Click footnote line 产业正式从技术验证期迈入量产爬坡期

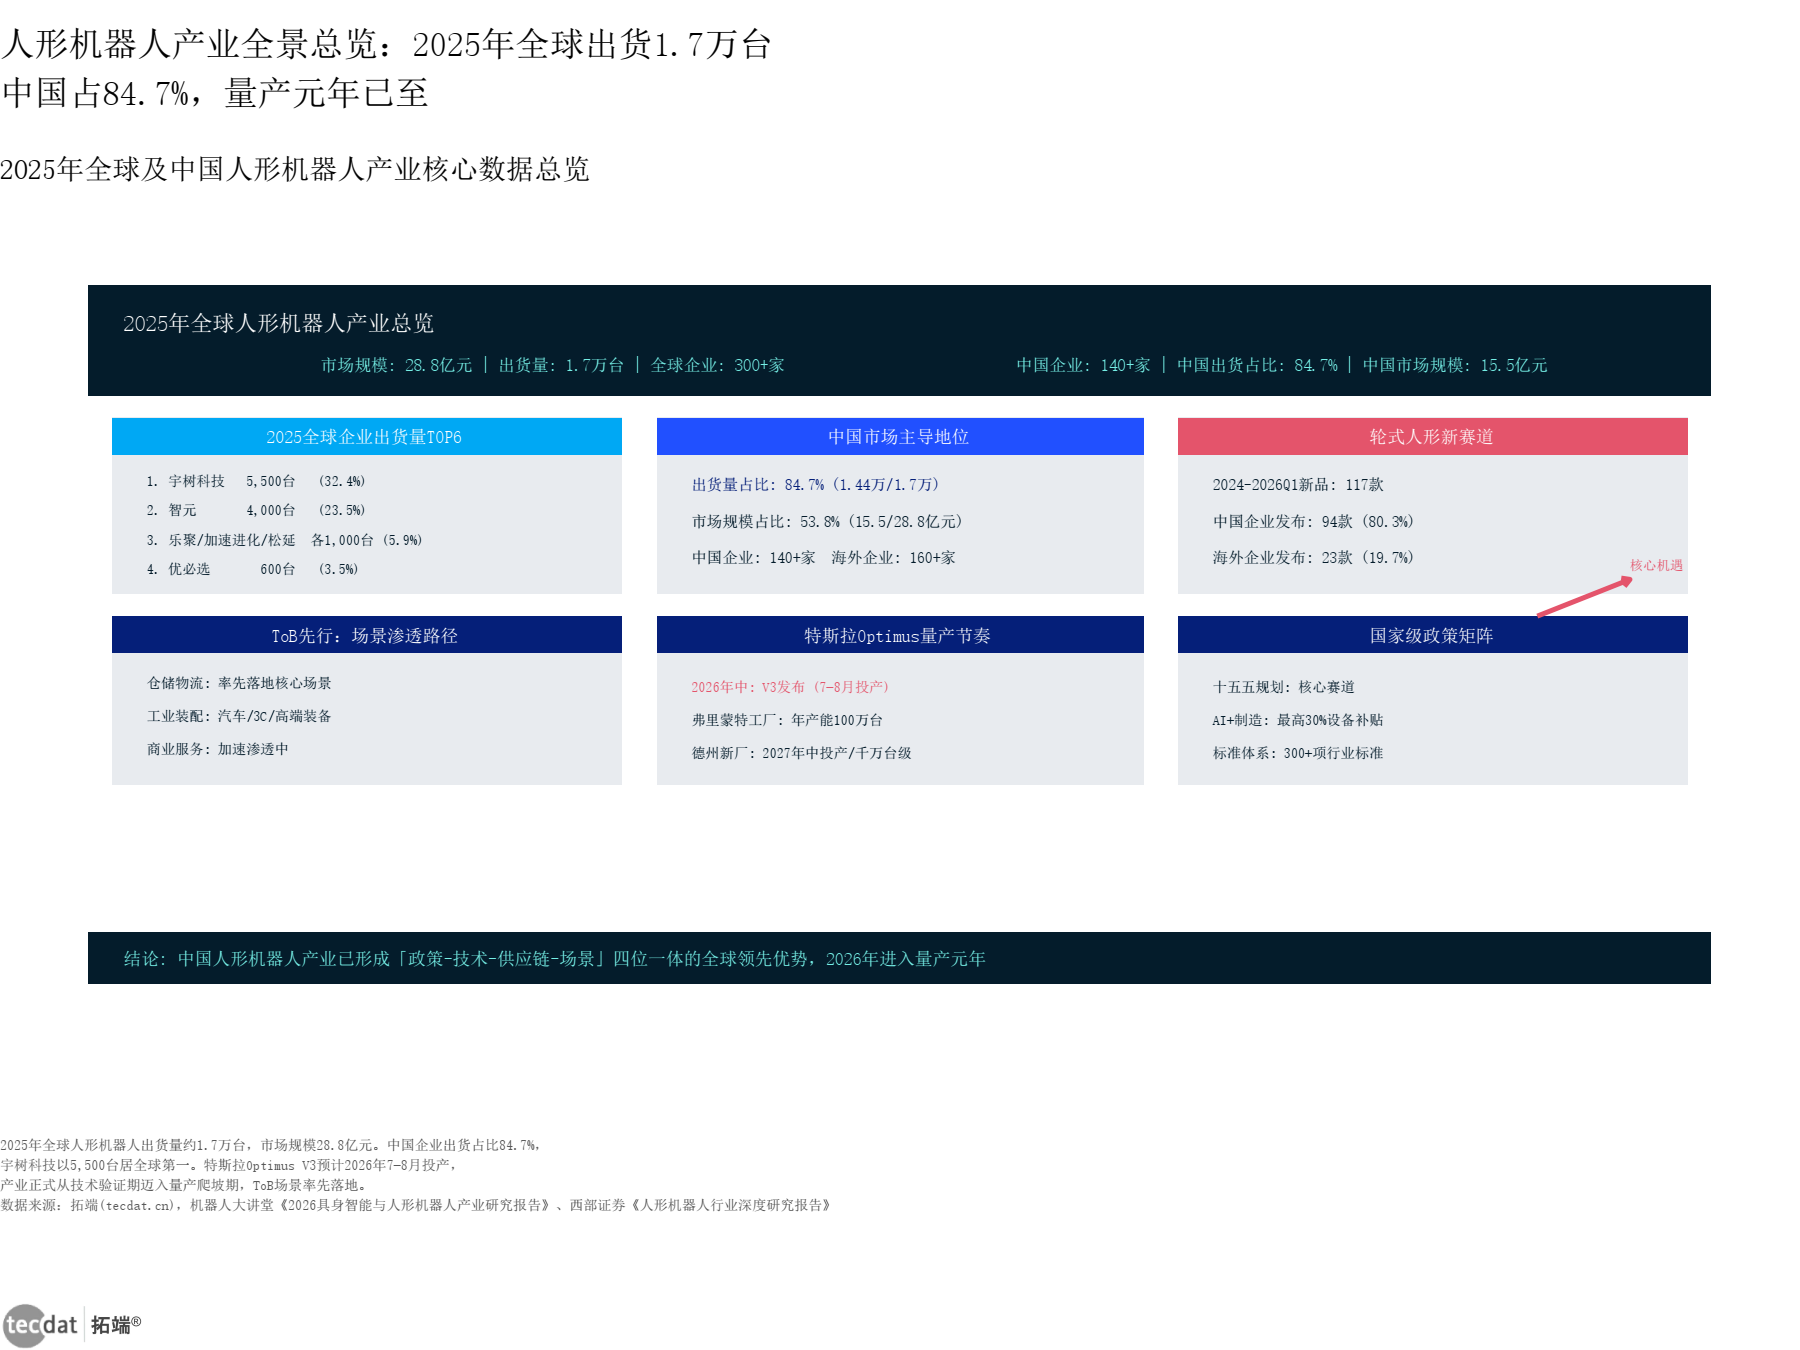(x=185, y=1185)
